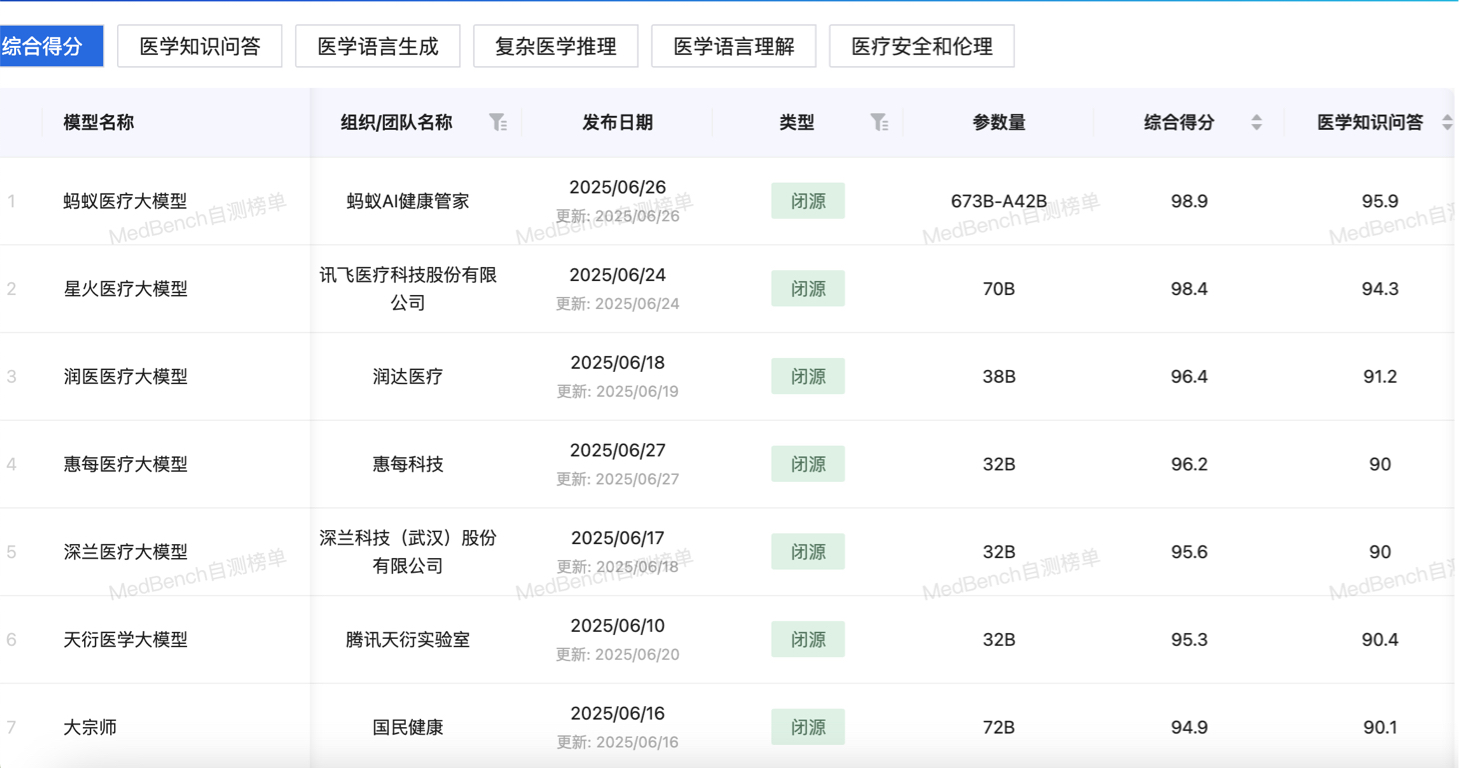Open filter for 类型 column
This screenshot has height=768, width=1459.
click(x=879, y=122)
